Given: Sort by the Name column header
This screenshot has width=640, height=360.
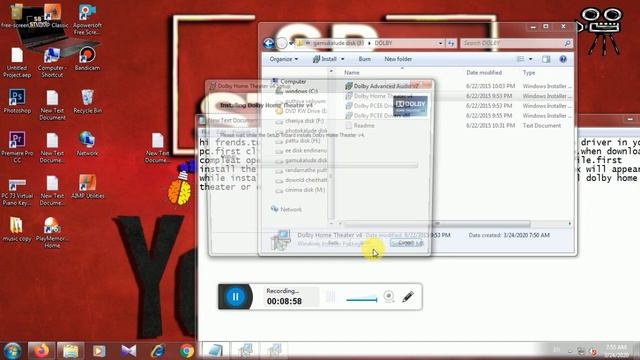Looking at the screenshot, I should (x=352, y=73).
